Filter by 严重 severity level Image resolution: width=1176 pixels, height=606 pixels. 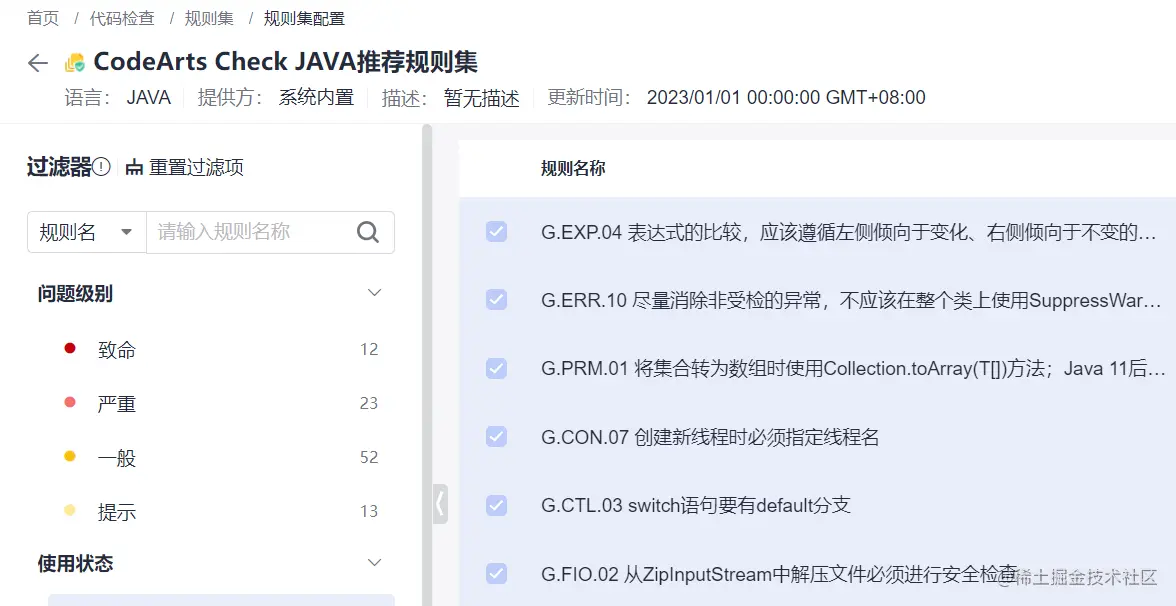pyautogui.click(x=116, y=404)
